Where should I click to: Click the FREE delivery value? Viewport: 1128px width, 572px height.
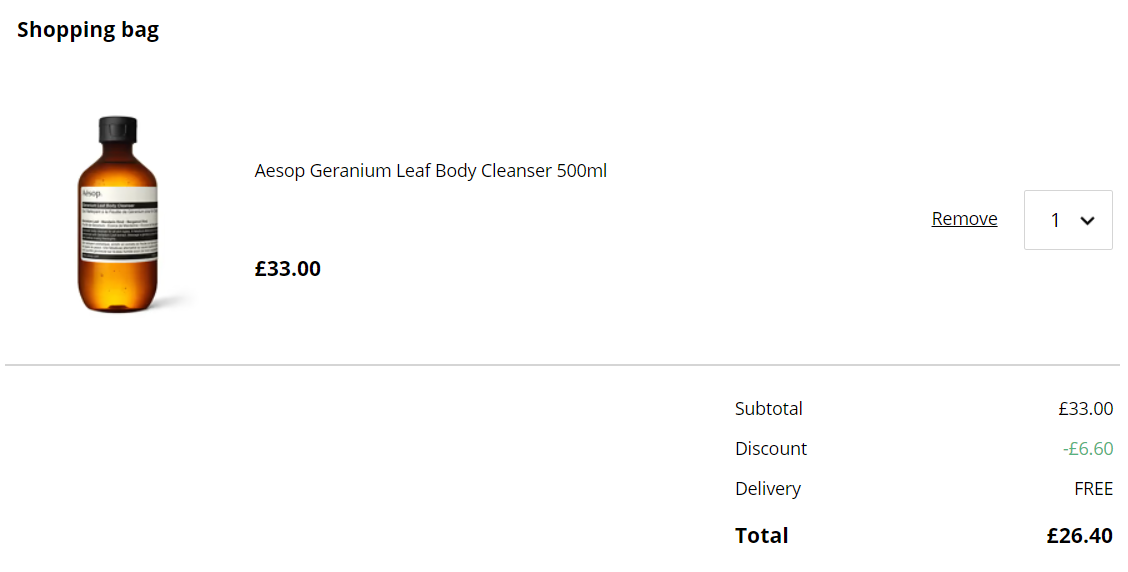tap(1093, 489)
